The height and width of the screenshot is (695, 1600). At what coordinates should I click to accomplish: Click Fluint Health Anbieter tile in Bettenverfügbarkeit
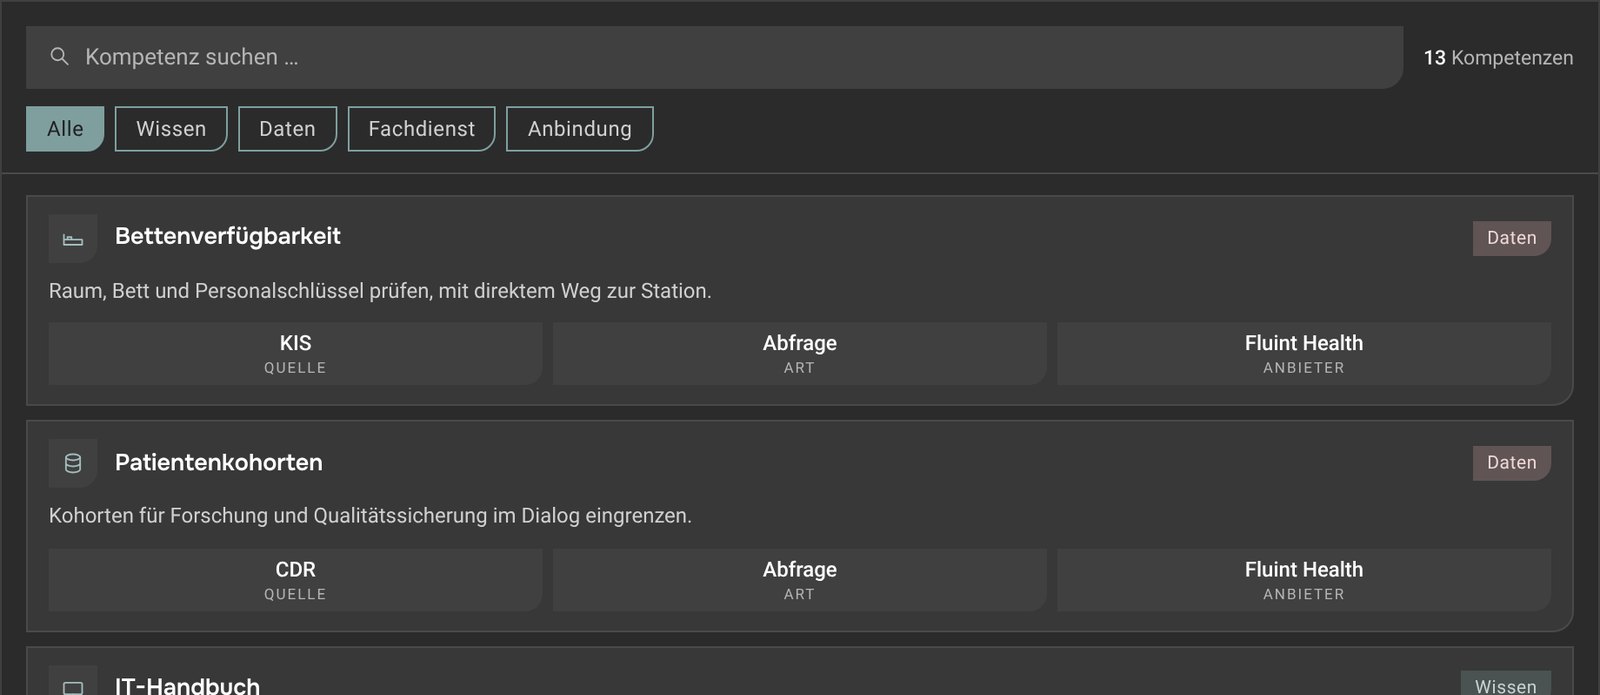coord(1304,353)
